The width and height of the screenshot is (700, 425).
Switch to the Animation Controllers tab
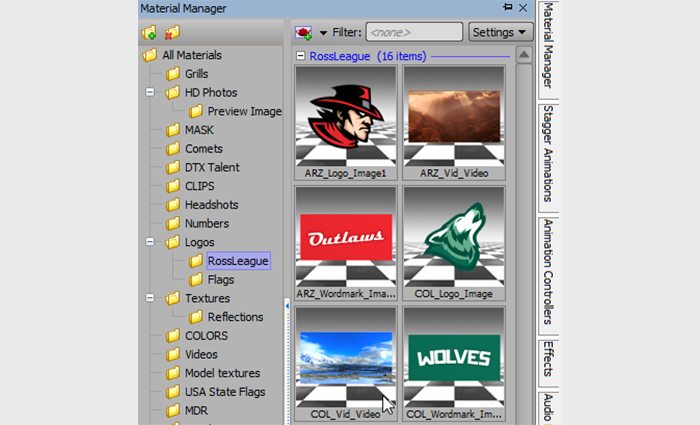coord(548,271)
